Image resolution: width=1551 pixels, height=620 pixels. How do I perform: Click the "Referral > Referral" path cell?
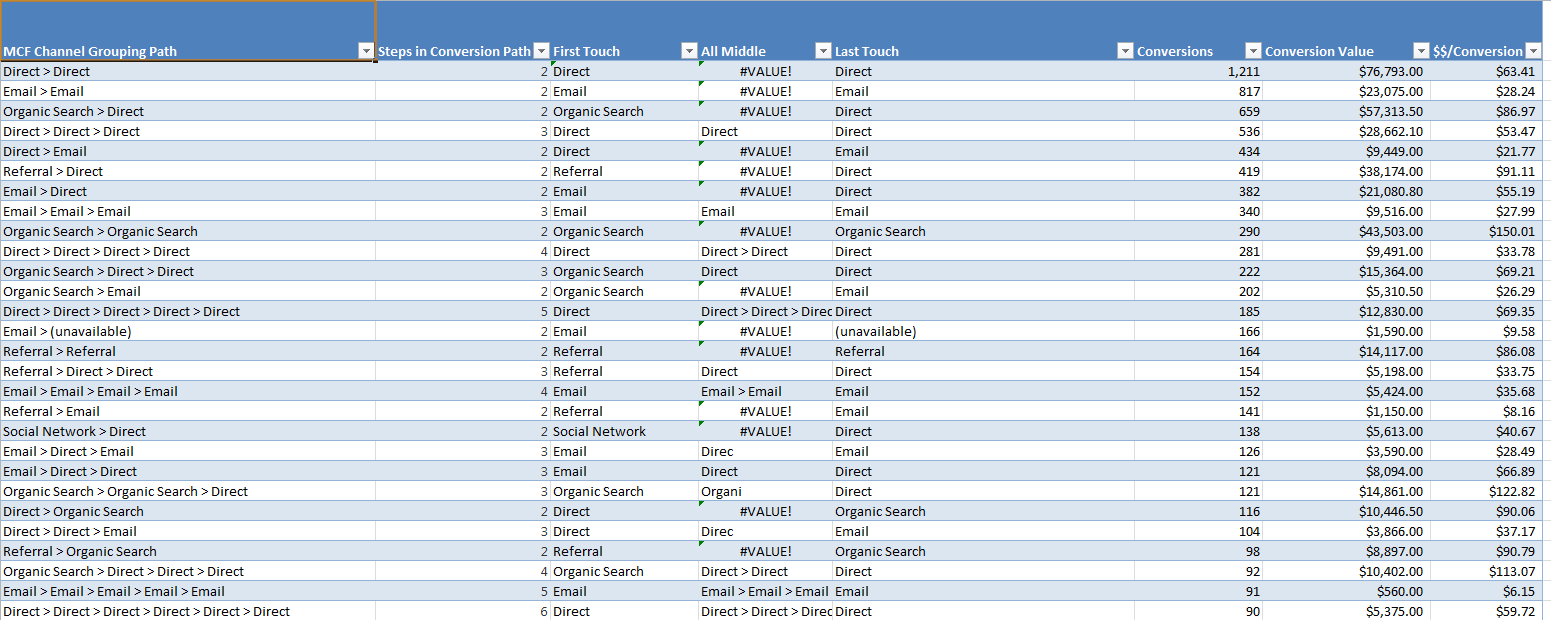point(188,351)
